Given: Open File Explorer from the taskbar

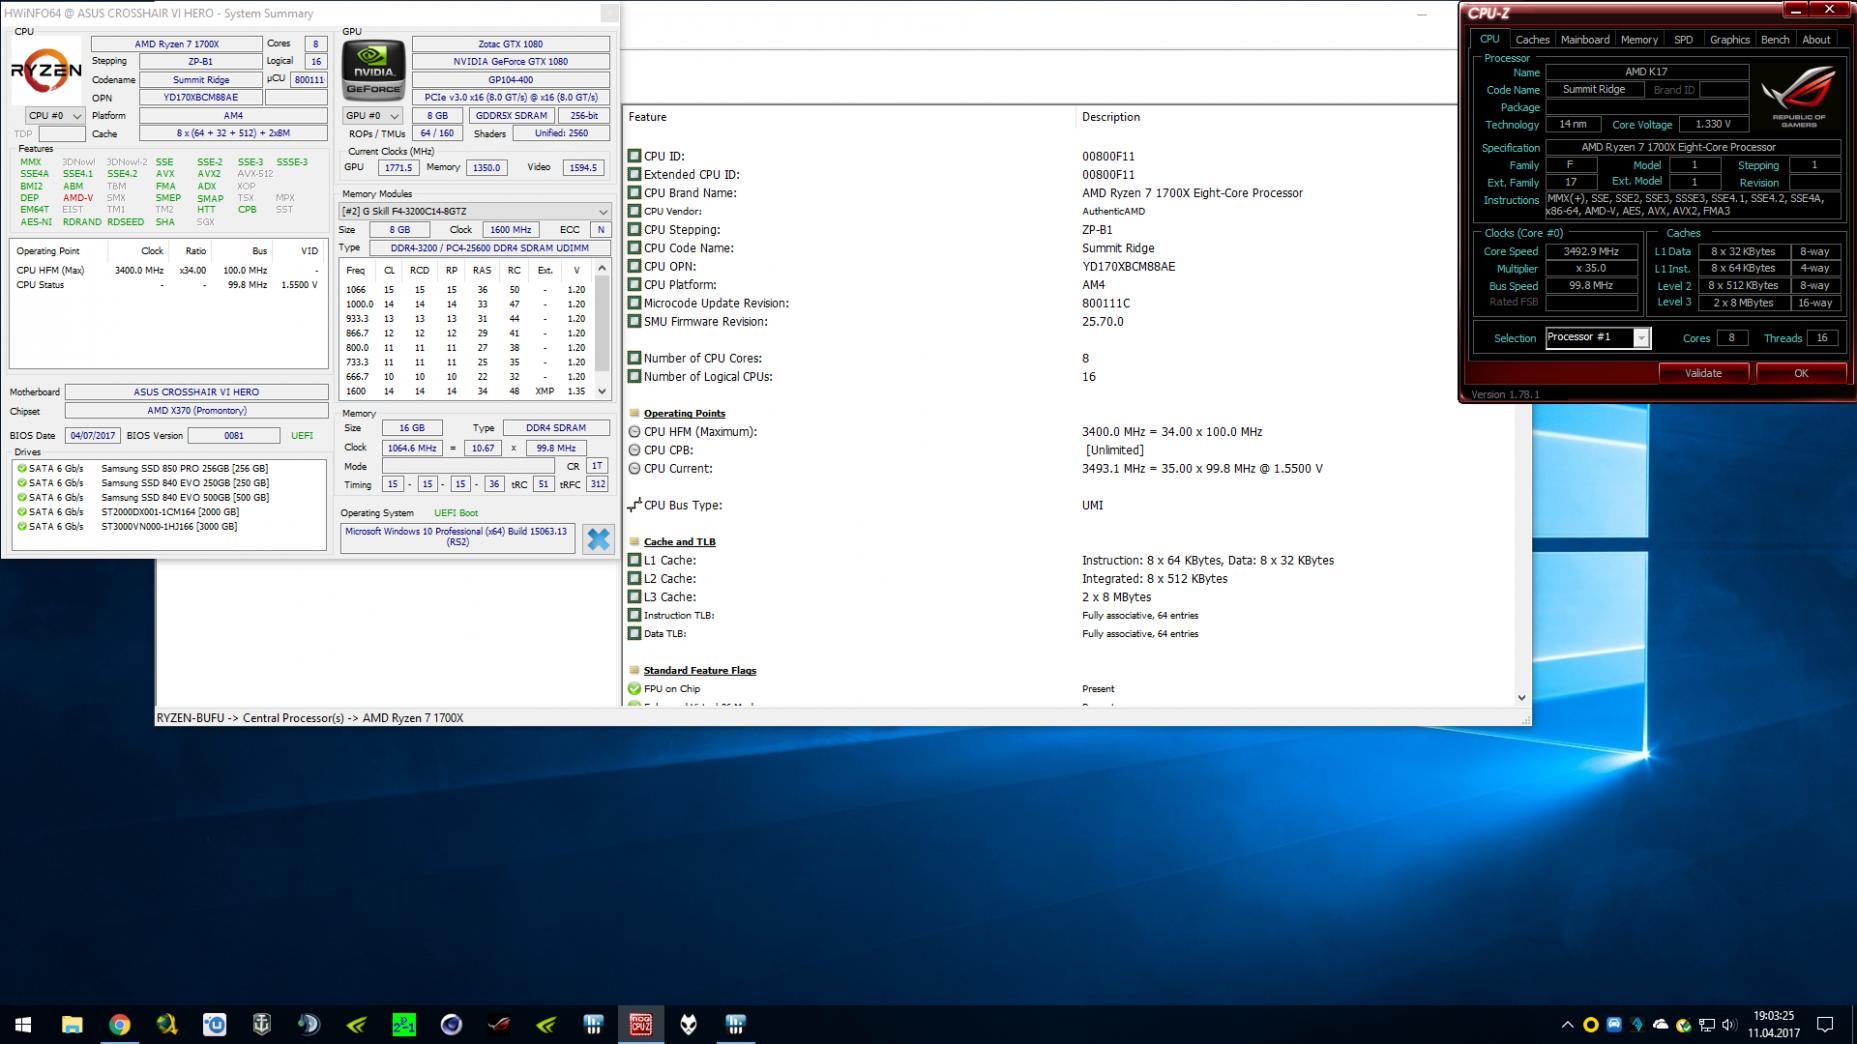Looking at the screenshot, I should point(72,1024).
